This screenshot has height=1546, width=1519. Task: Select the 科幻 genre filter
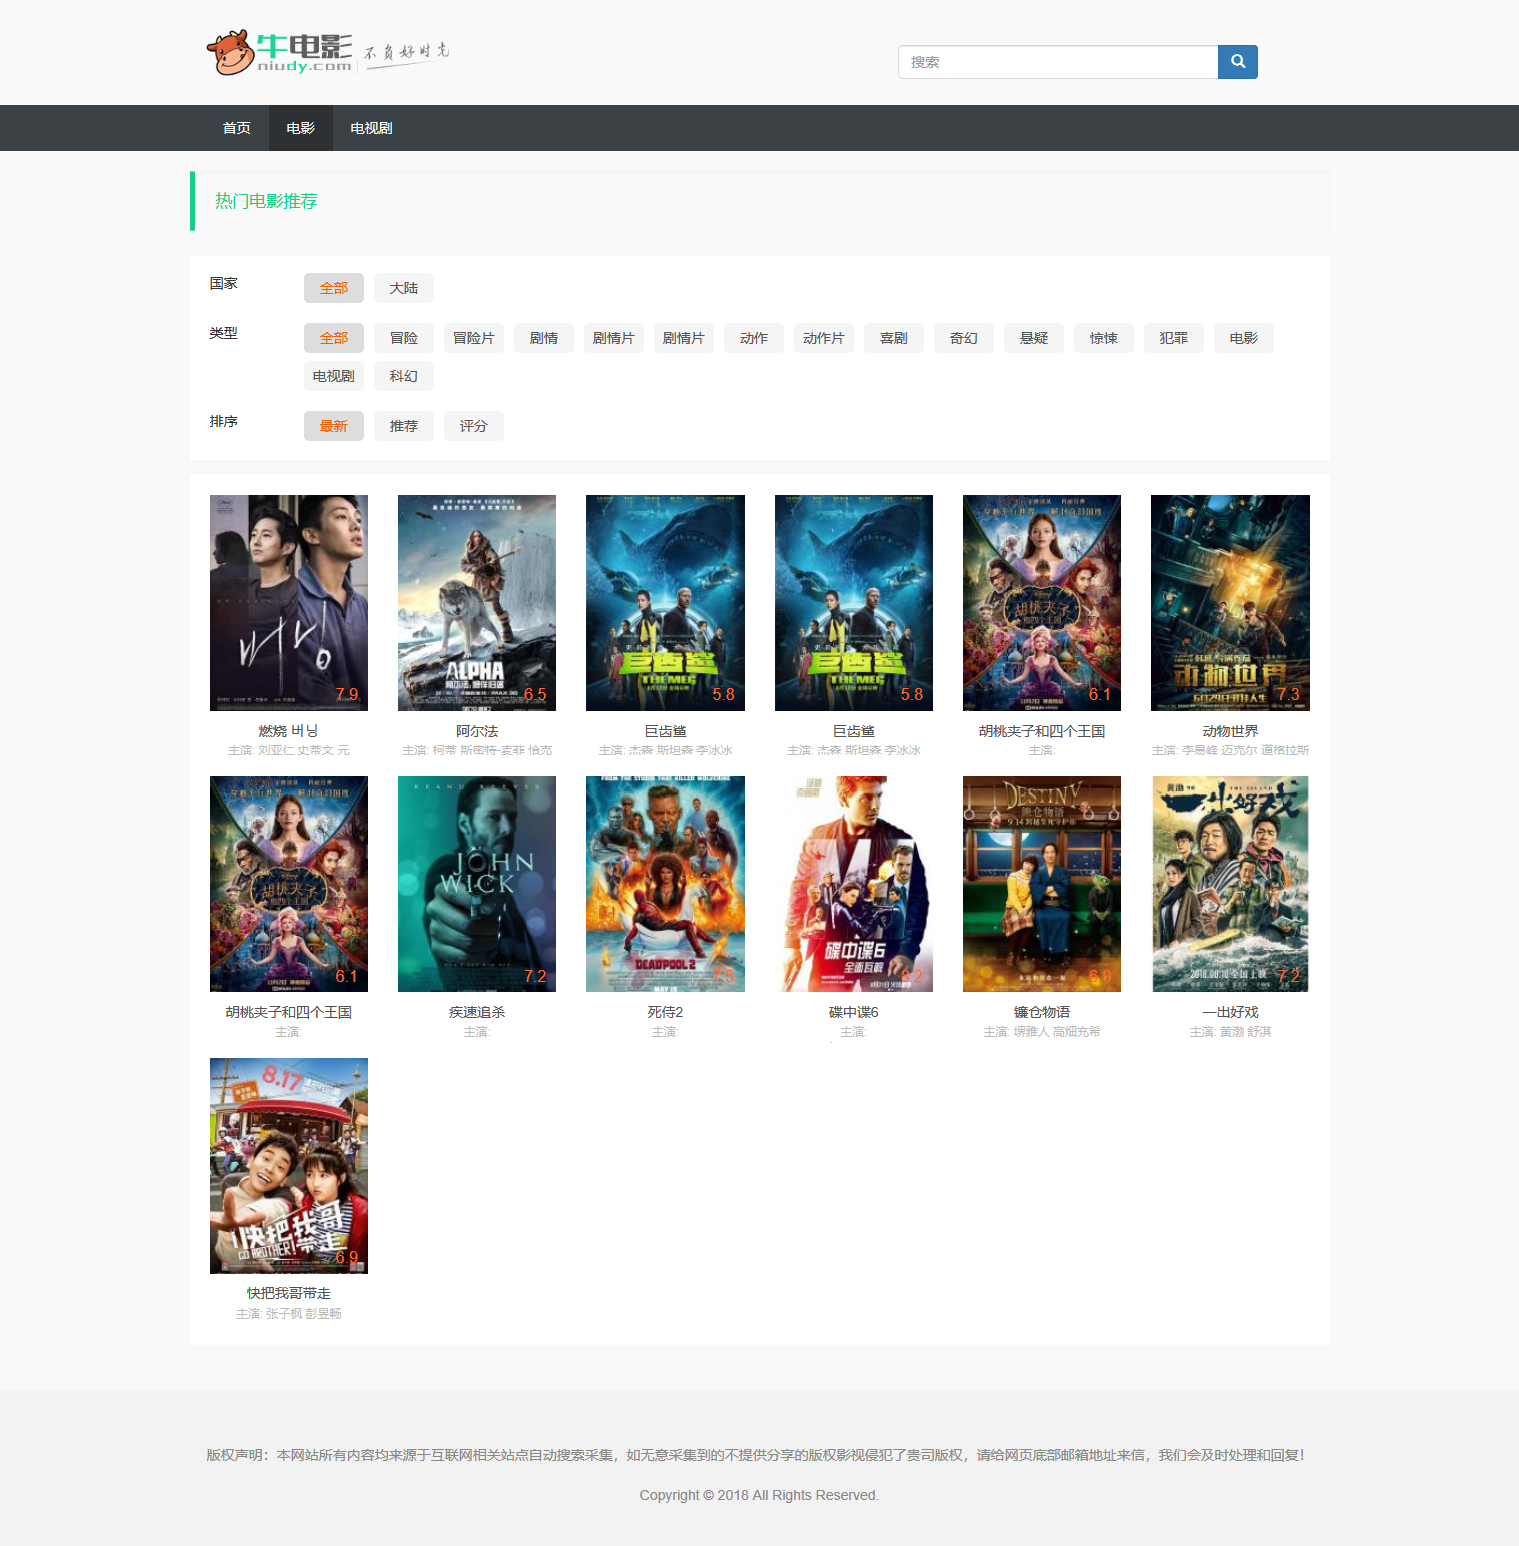404,376
